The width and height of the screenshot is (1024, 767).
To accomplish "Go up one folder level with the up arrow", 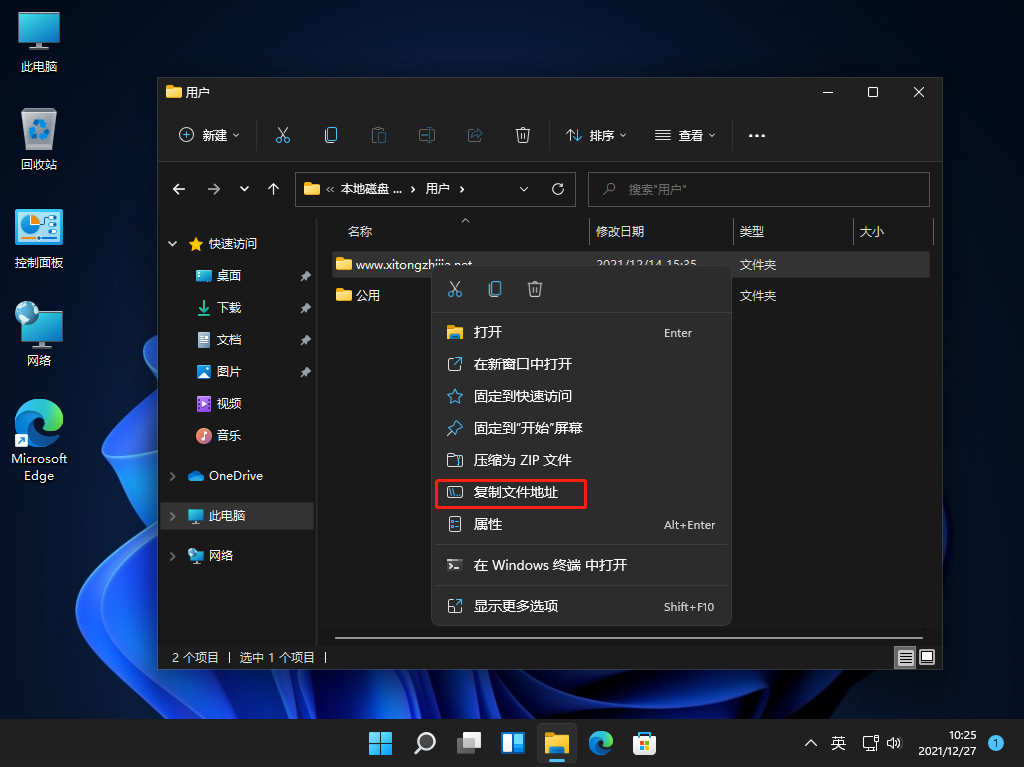I will click(273, 189).
